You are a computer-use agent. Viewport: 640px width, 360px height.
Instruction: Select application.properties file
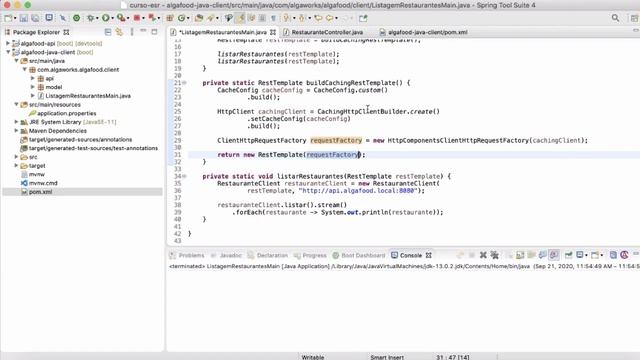[x=67, y=113]
